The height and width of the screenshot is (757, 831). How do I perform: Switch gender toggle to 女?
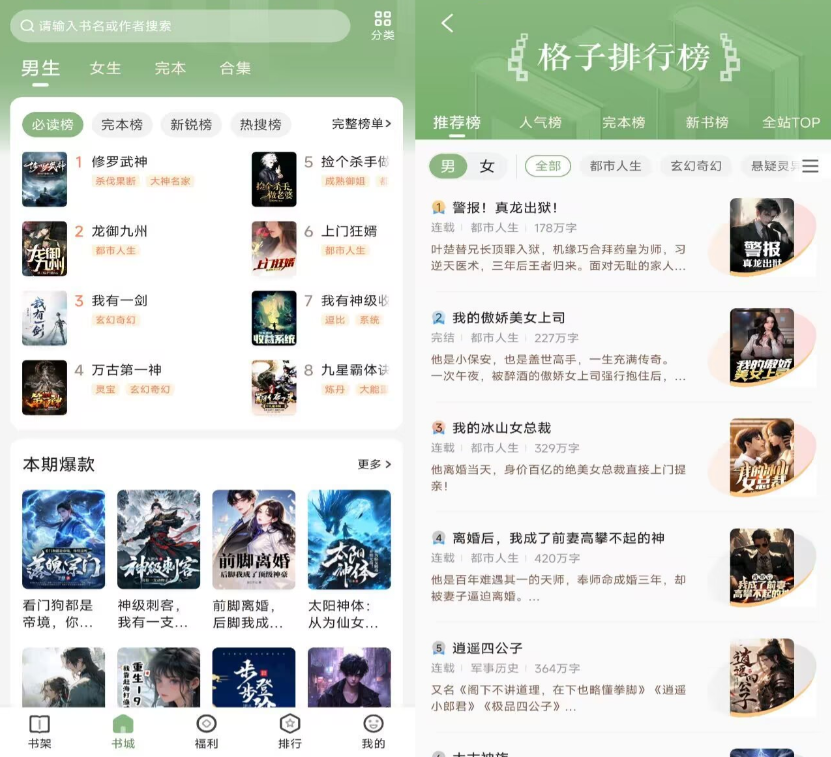pos(487,166)
